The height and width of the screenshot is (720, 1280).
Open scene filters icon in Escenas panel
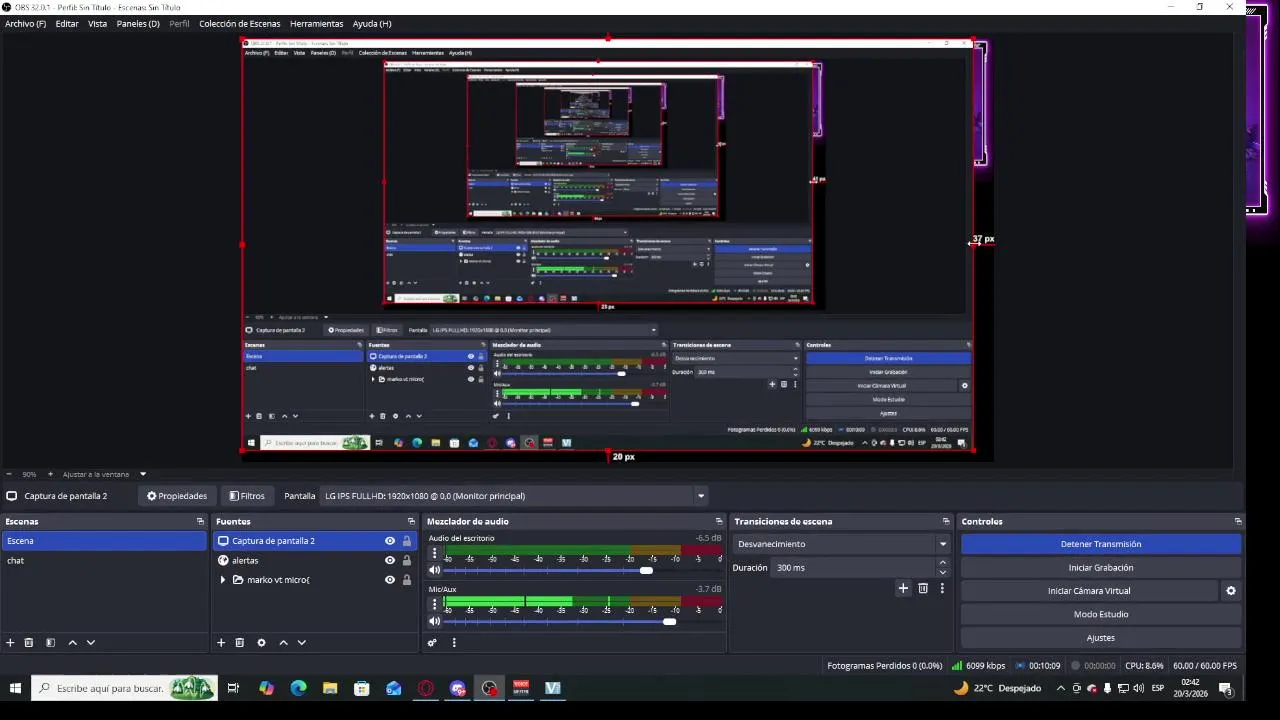click(50, 643)
